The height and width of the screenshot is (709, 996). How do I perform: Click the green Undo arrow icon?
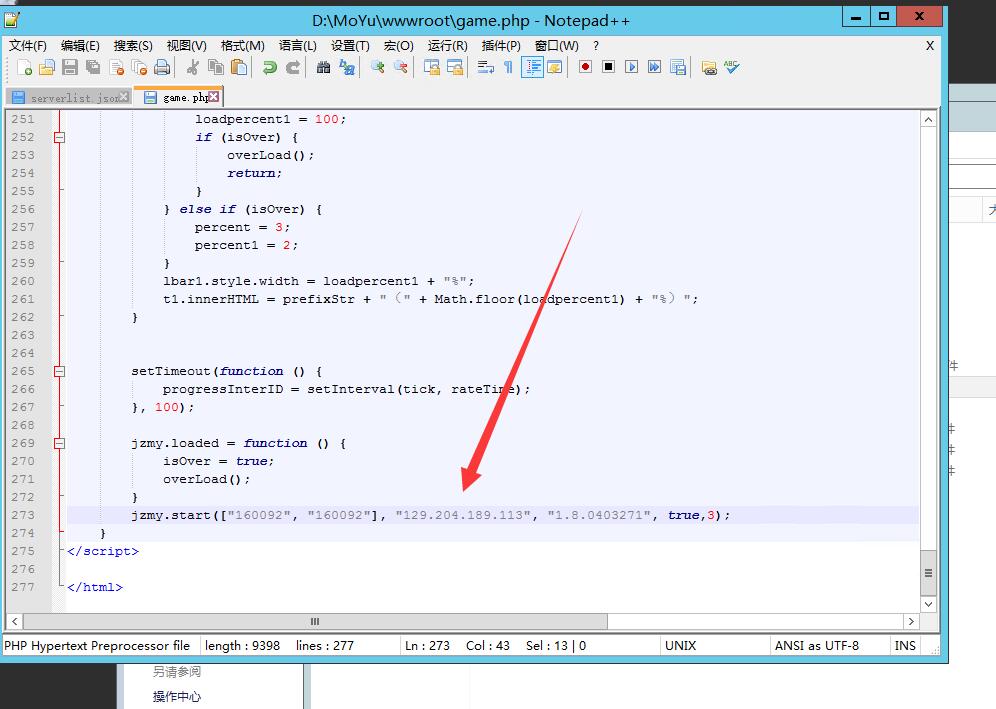coord(269,67)
